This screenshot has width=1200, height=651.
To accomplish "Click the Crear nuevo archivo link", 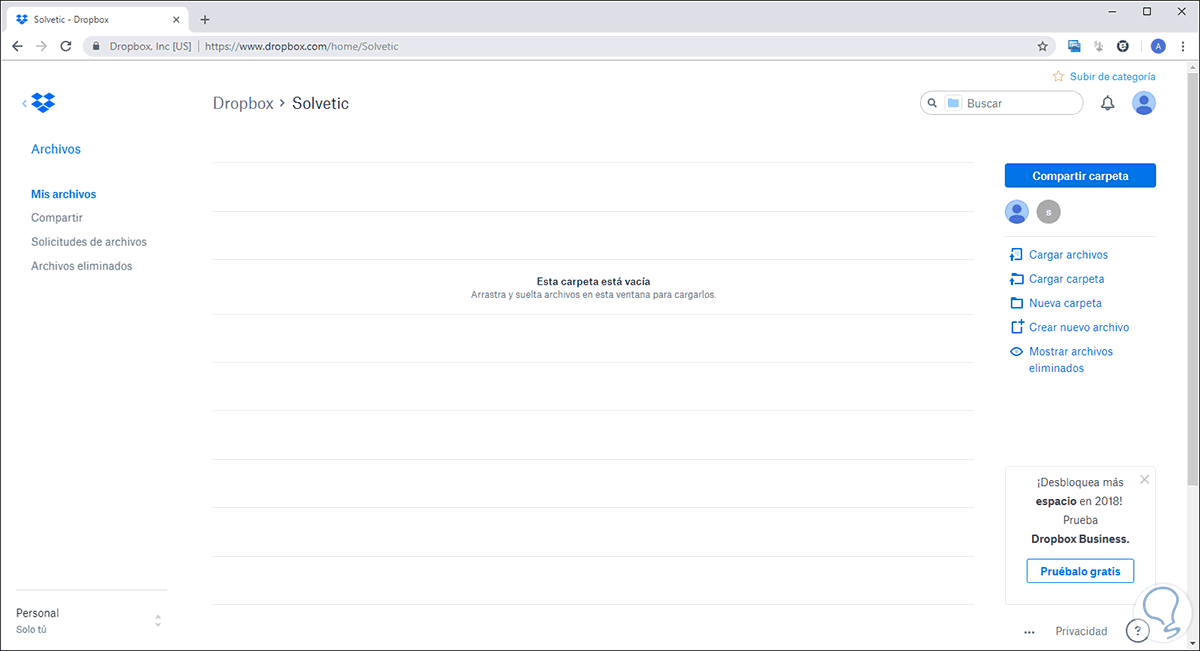I will [x=1079, y=327].
